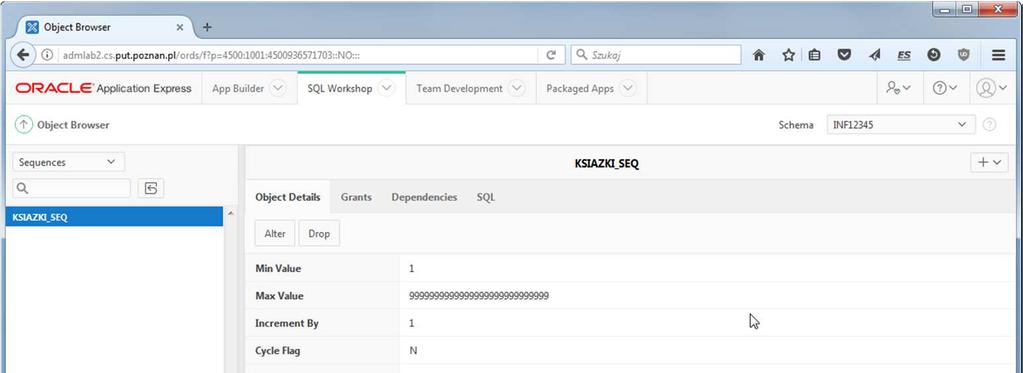This screenshot has height=373, width=1023.
Task: Expand the SQL Workshop dropdown arrow
Action: pyautogui.click(x=386, y=88)
